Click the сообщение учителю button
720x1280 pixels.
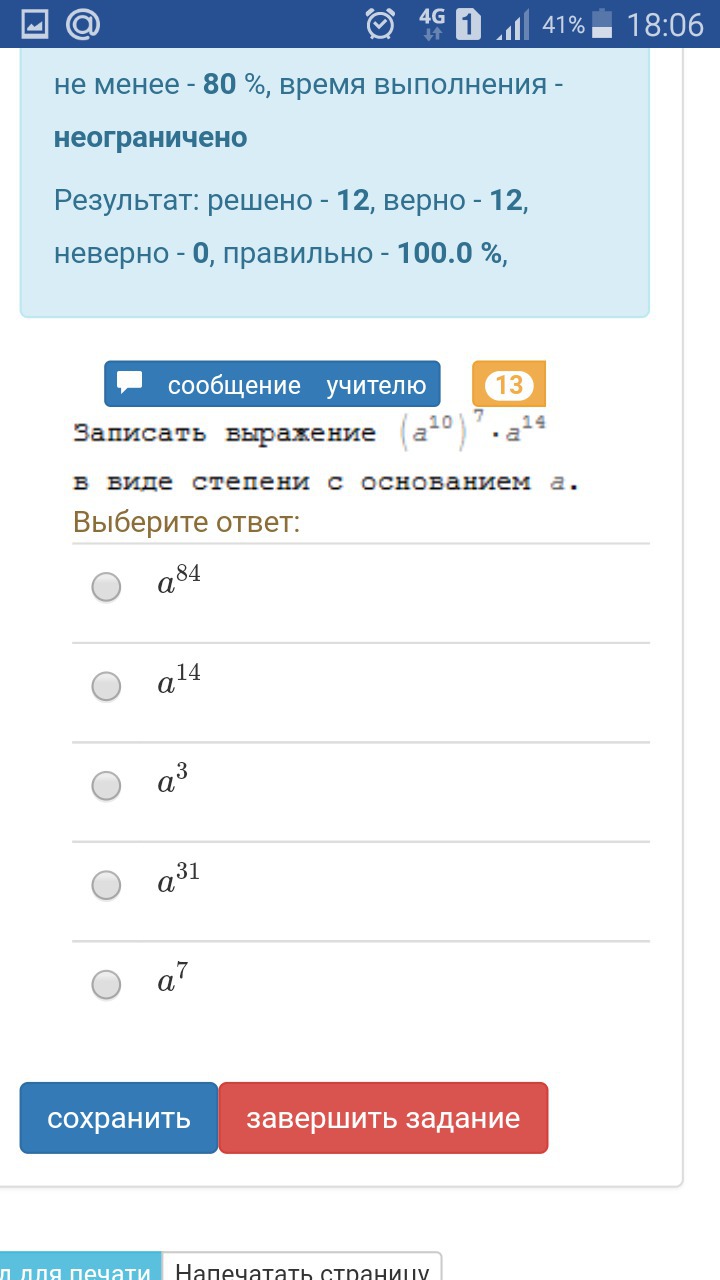point(272,384)
